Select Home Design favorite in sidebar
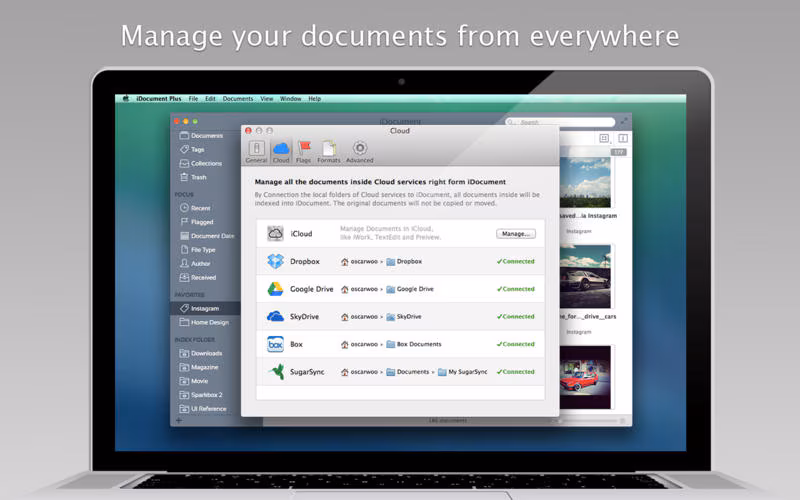800x500 pixels. pos(204,322)
